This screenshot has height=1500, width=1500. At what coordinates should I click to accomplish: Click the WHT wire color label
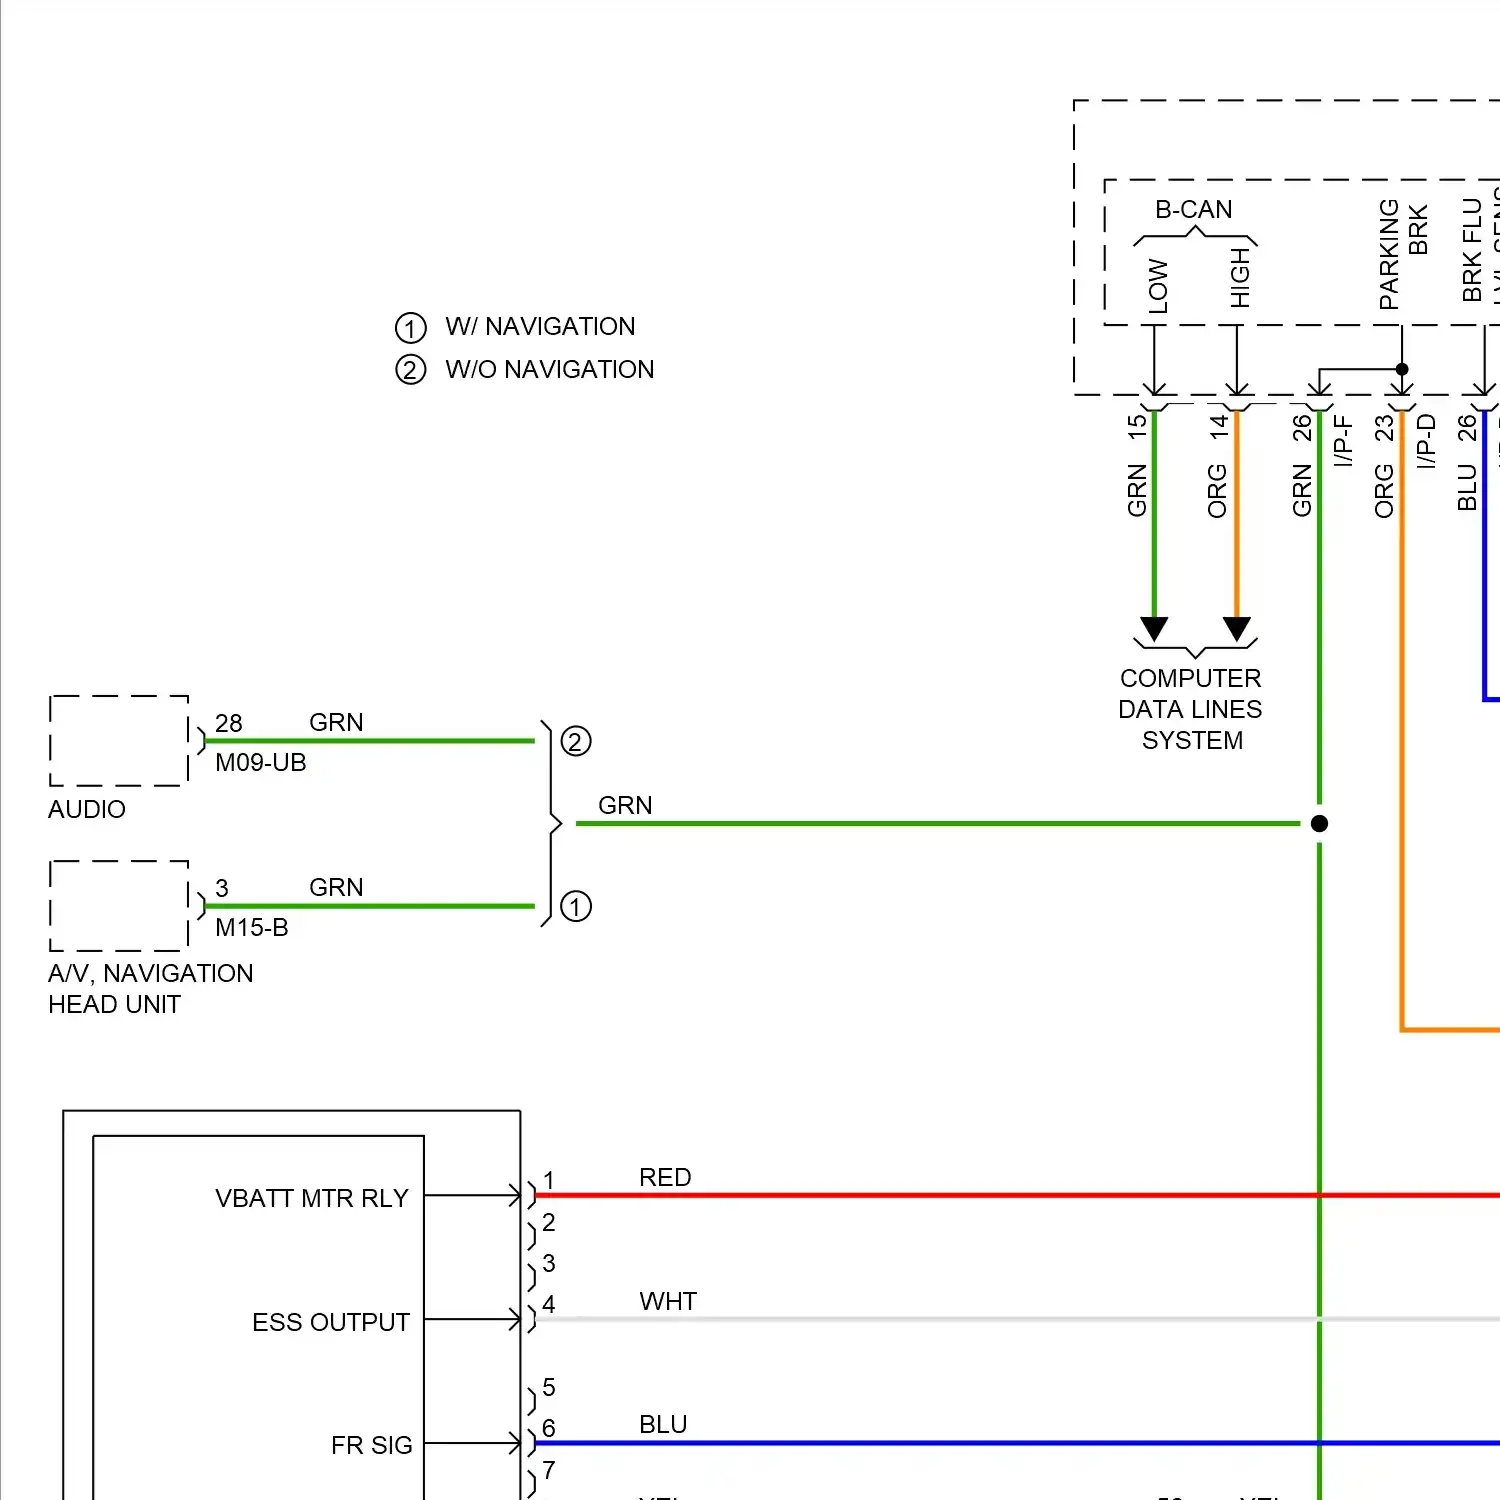668,1301
